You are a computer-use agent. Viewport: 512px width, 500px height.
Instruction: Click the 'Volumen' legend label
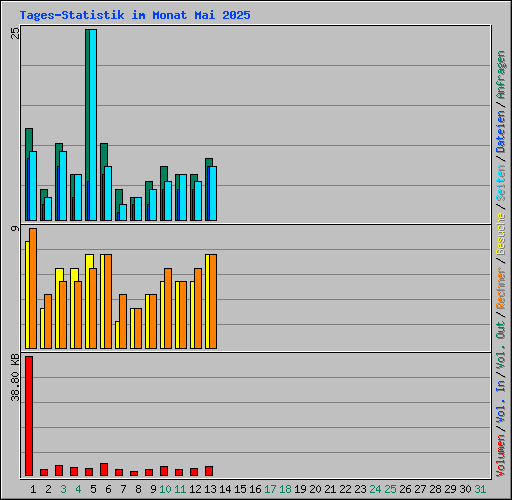pos(501,456)
